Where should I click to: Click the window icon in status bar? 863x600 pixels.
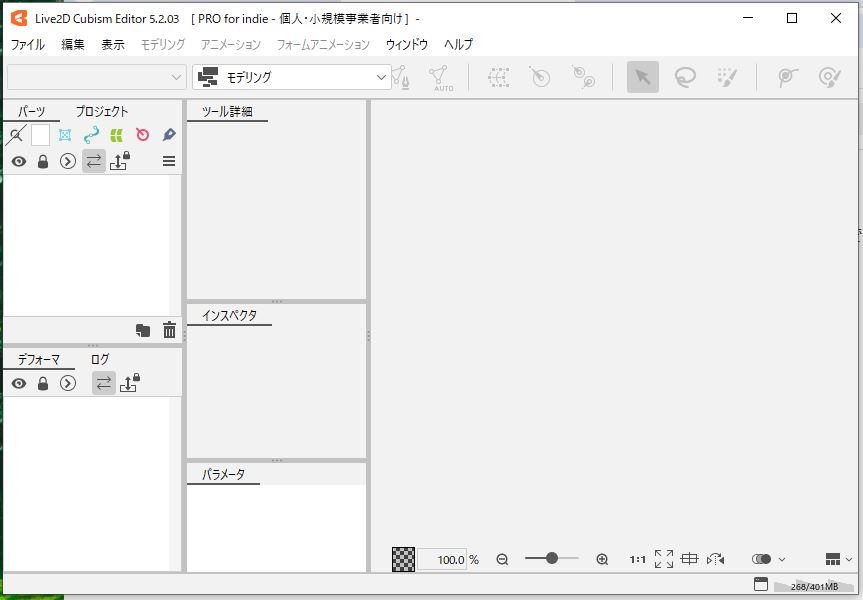click(760, 585)
